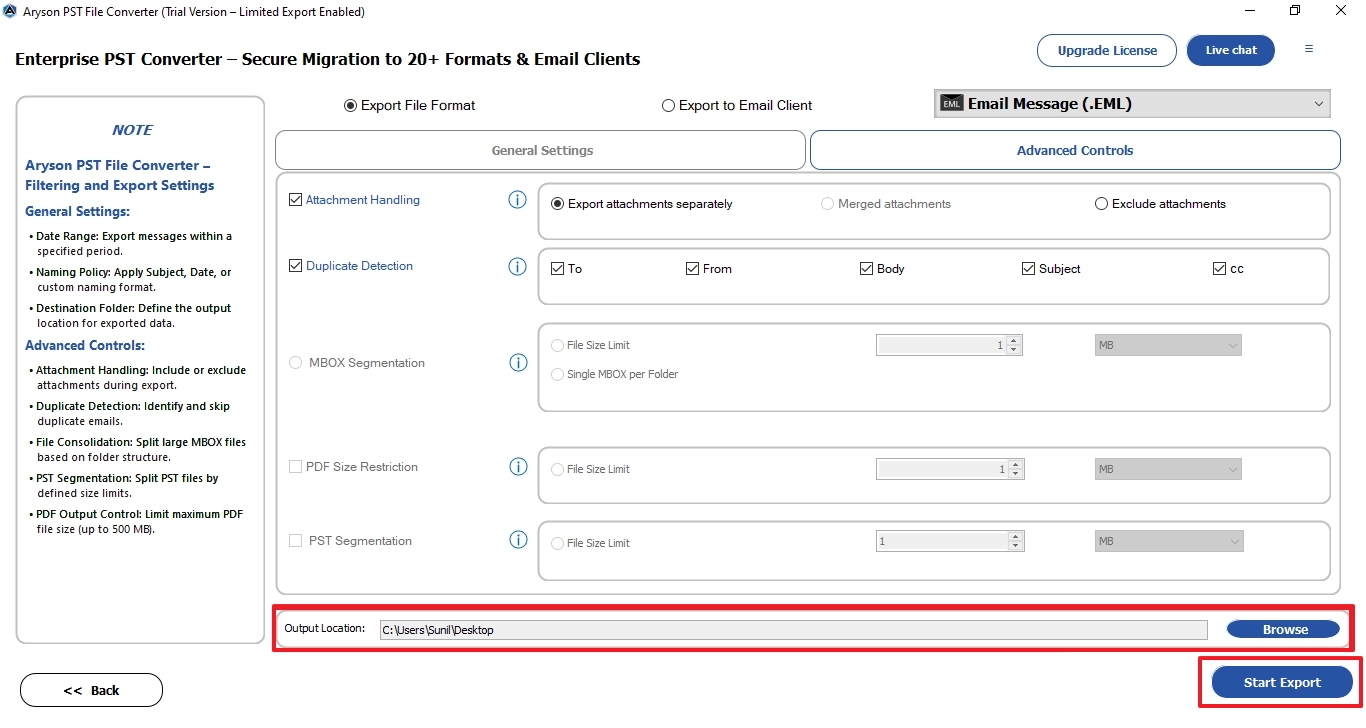
Task: Select PST File Size Limit radio
Action: [557, 543]
